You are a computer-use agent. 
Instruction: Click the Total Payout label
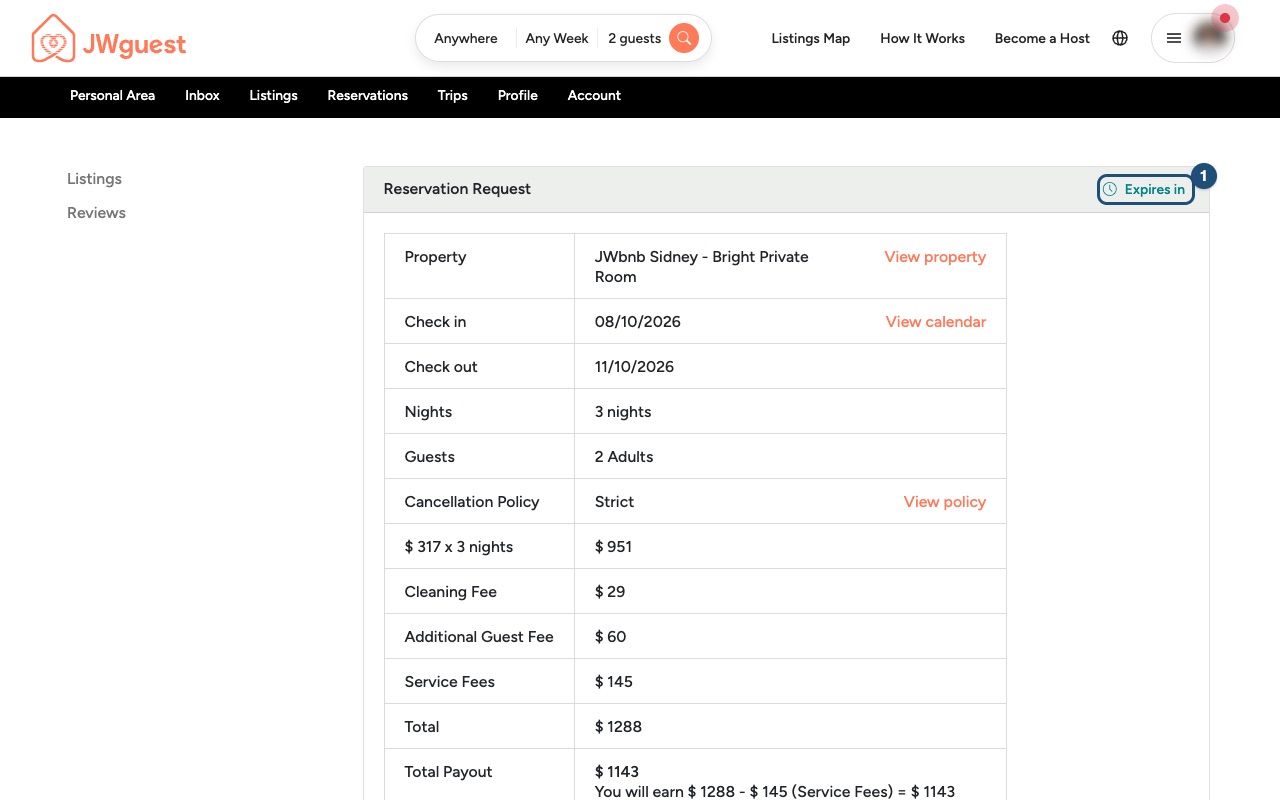(448, 772)
